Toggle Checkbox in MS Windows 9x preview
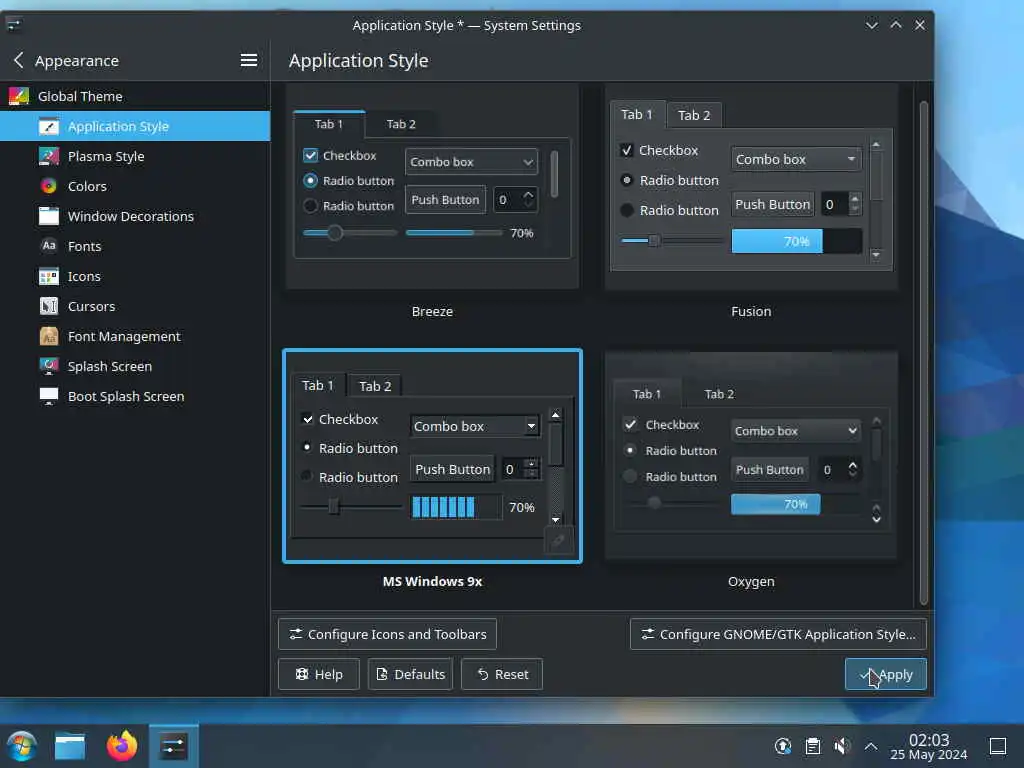1024x768 pixels. (x=308, y=419)
